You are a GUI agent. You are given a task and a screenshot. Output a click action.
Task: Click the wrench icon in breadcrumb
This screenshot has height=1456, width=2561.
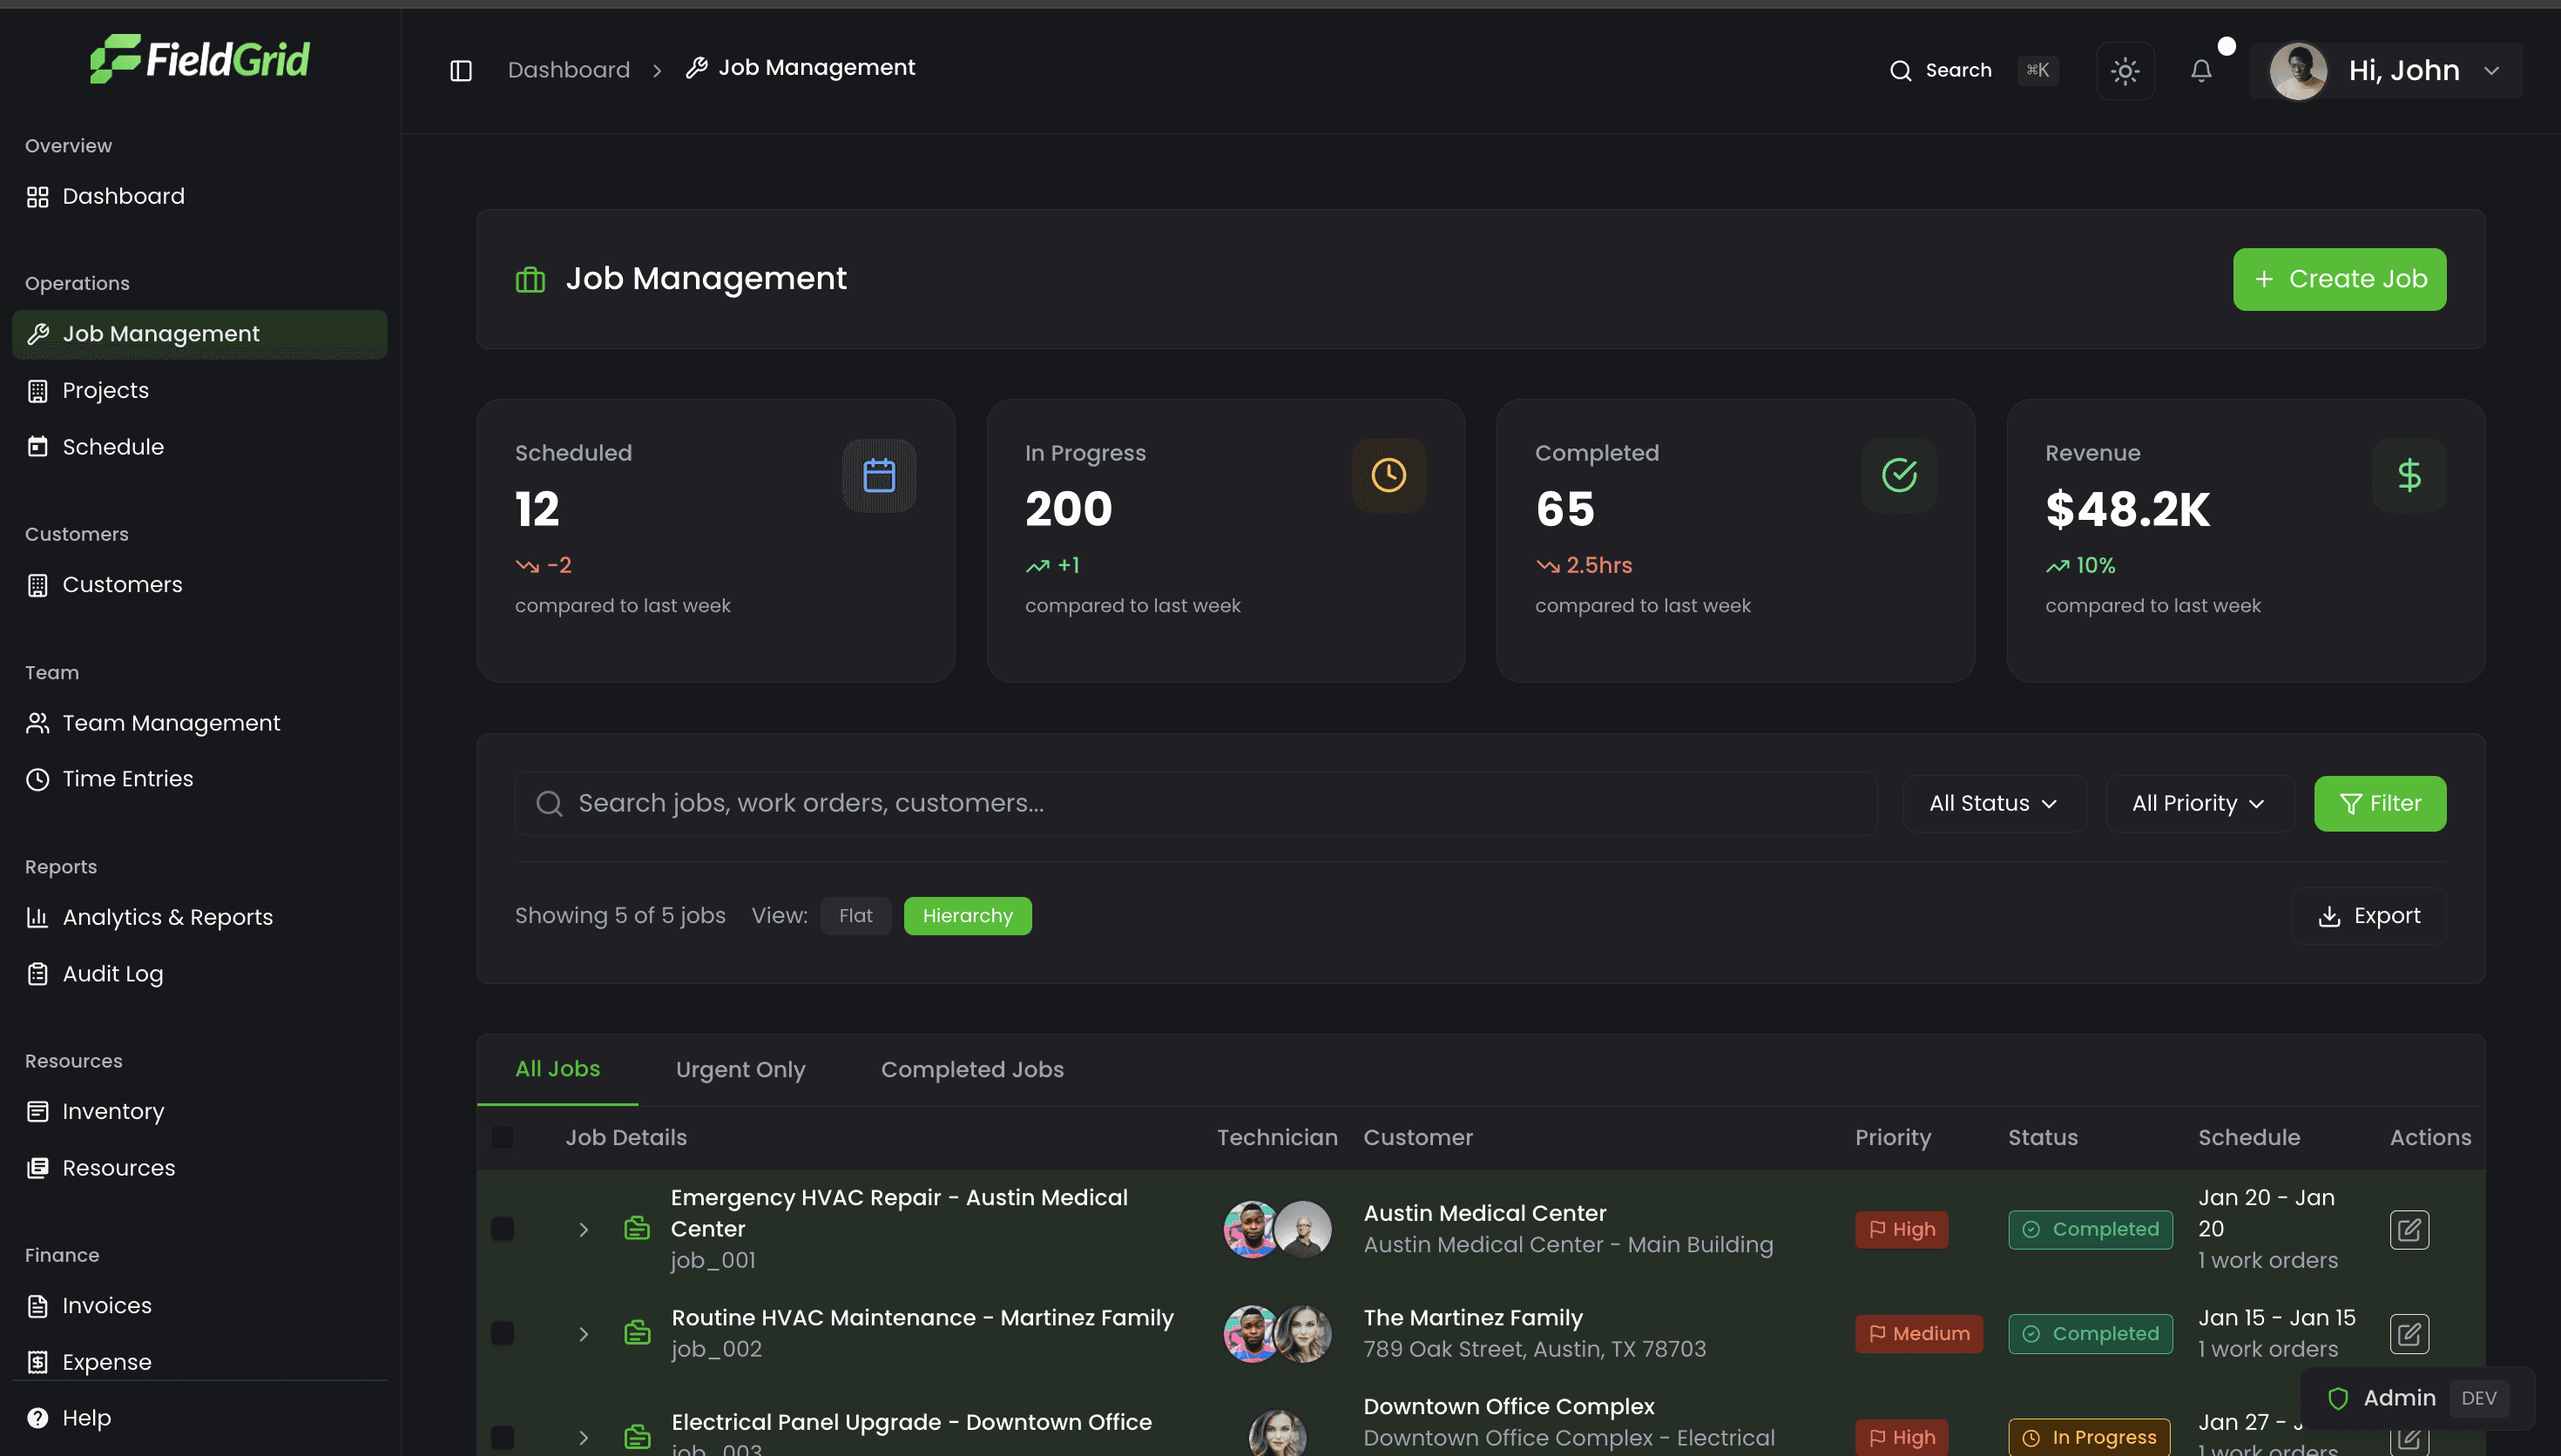click(697, 67)
